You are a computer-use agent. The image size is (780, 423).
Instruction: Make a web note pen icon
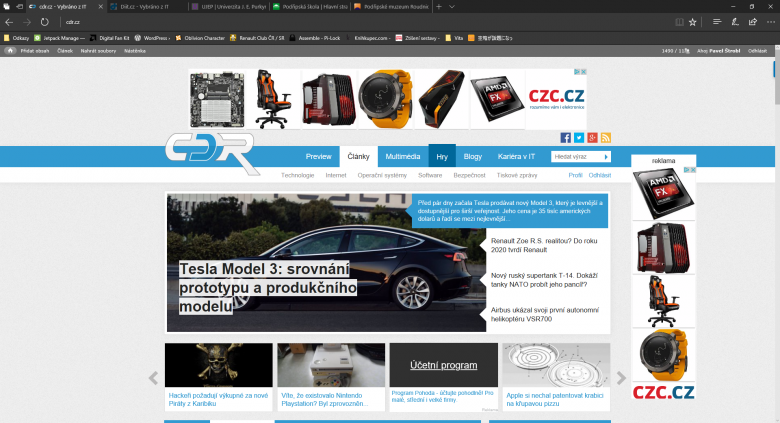735,22
